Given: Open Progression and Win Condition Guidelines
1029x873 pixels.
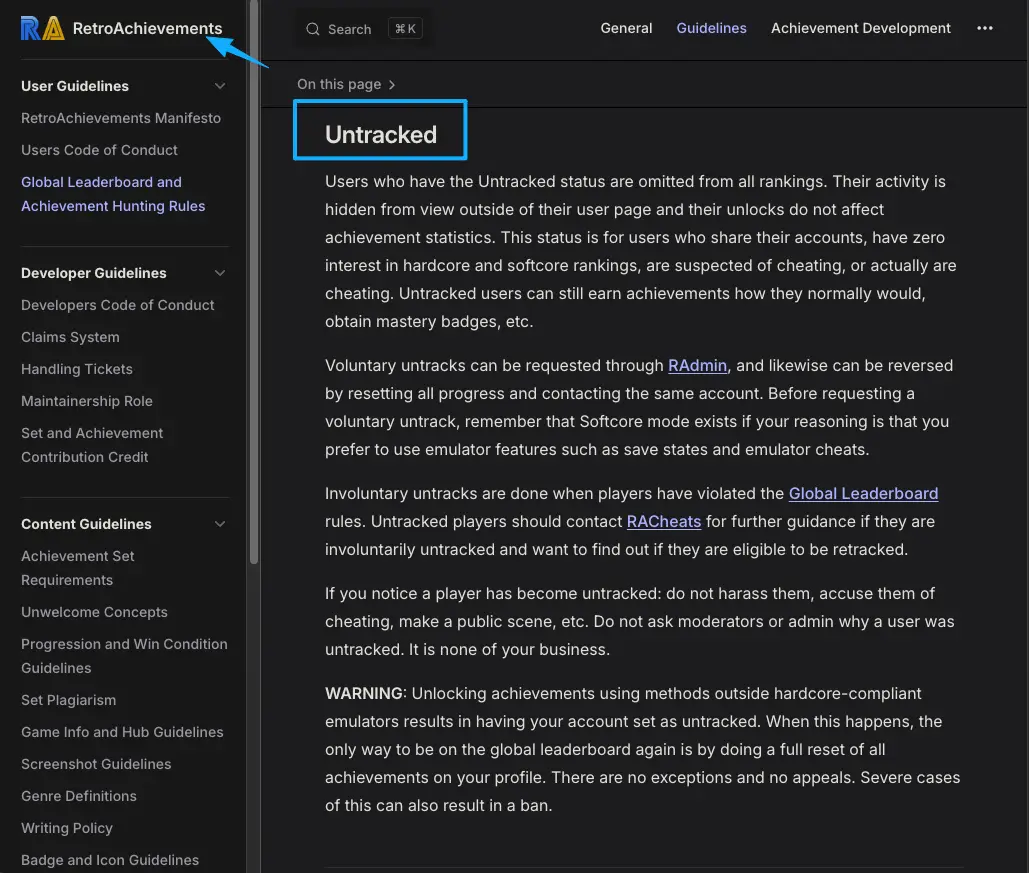Looking at the screenshot, I should [x=124, y=656].
